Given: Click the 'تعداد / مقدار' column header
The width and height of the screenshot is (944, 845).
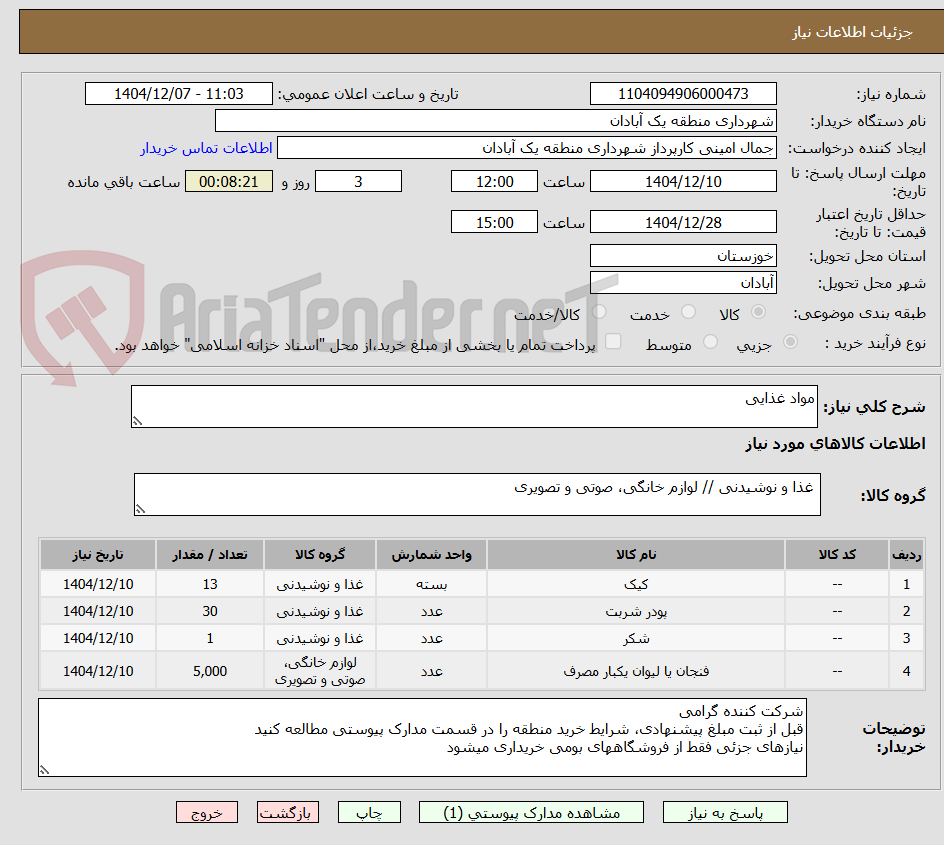Looking at the screenshot, I should [210, 554].
